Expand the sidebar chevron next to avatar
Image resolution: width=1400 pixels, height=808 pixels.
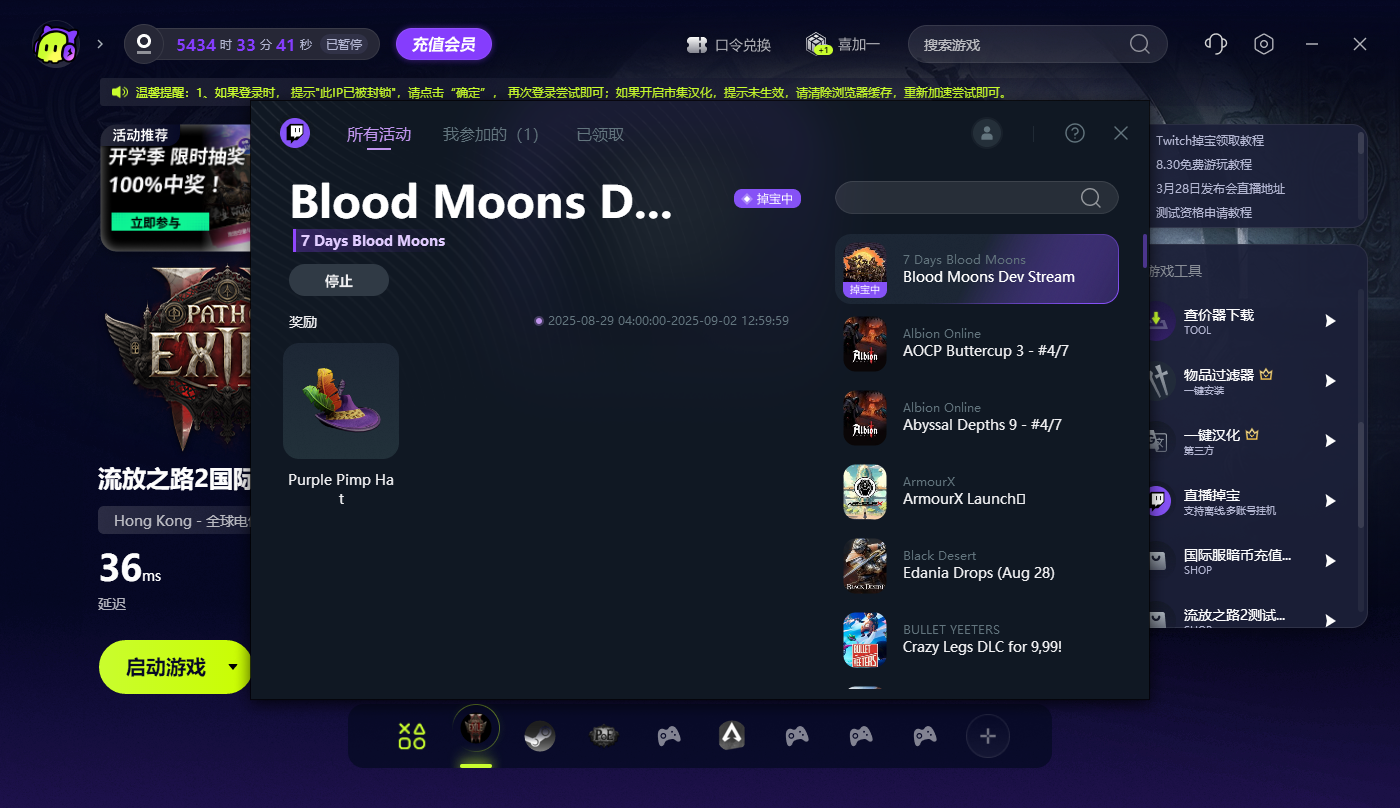coord(100,44)
